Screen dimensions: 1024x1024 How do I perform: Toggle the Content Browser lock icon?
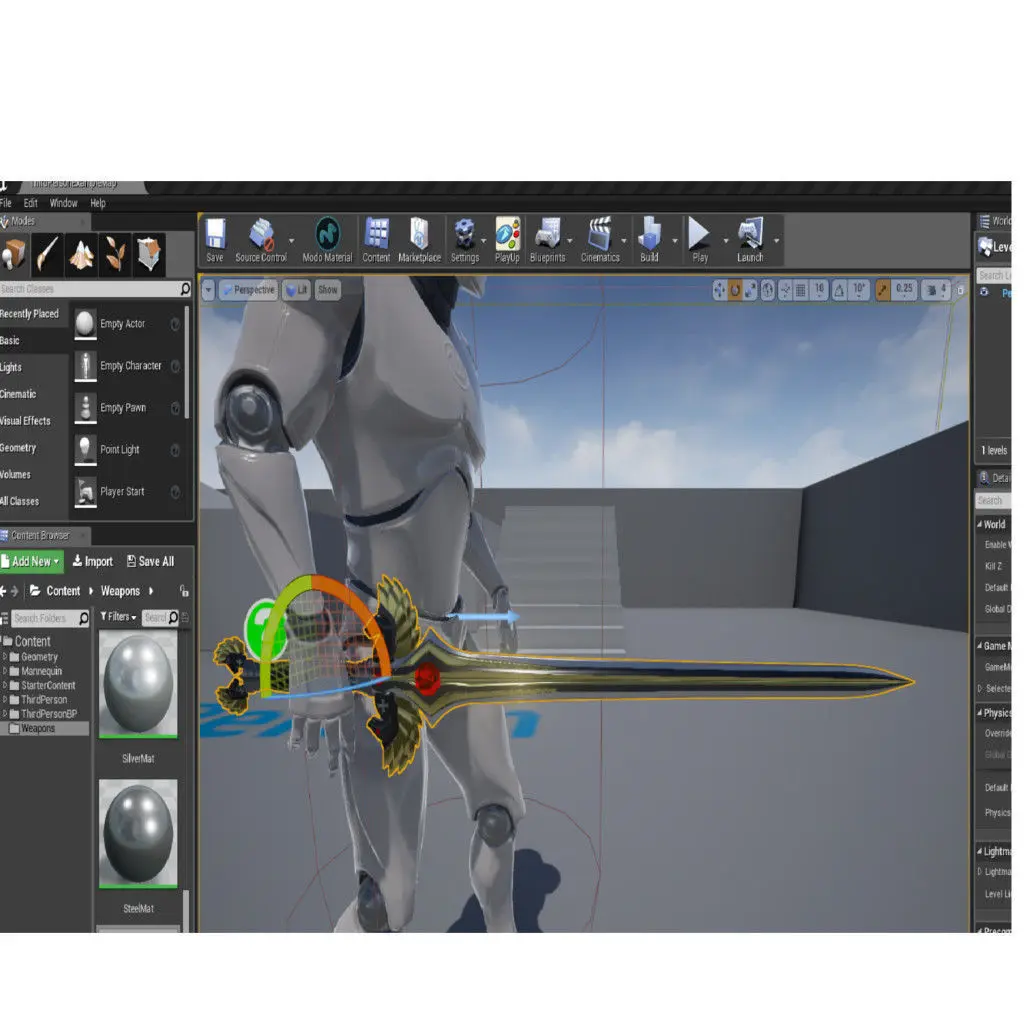184,591
